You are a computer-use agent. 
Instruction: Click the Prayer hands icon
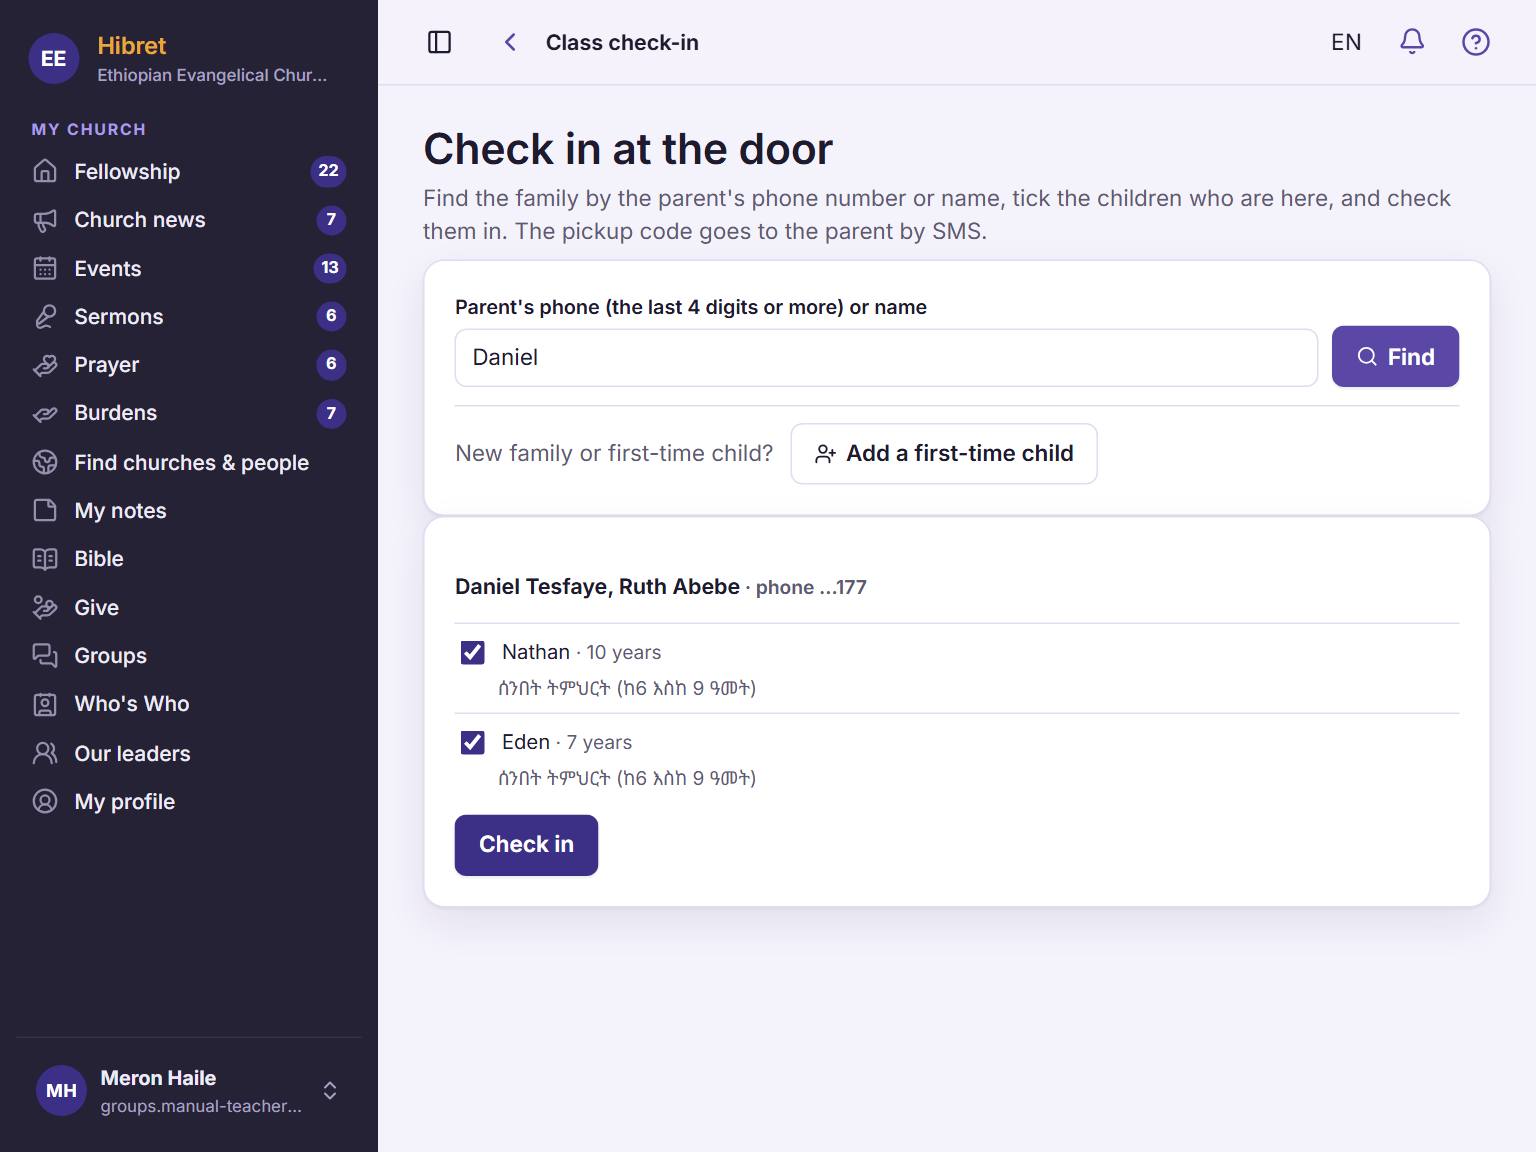pos(45,365)
